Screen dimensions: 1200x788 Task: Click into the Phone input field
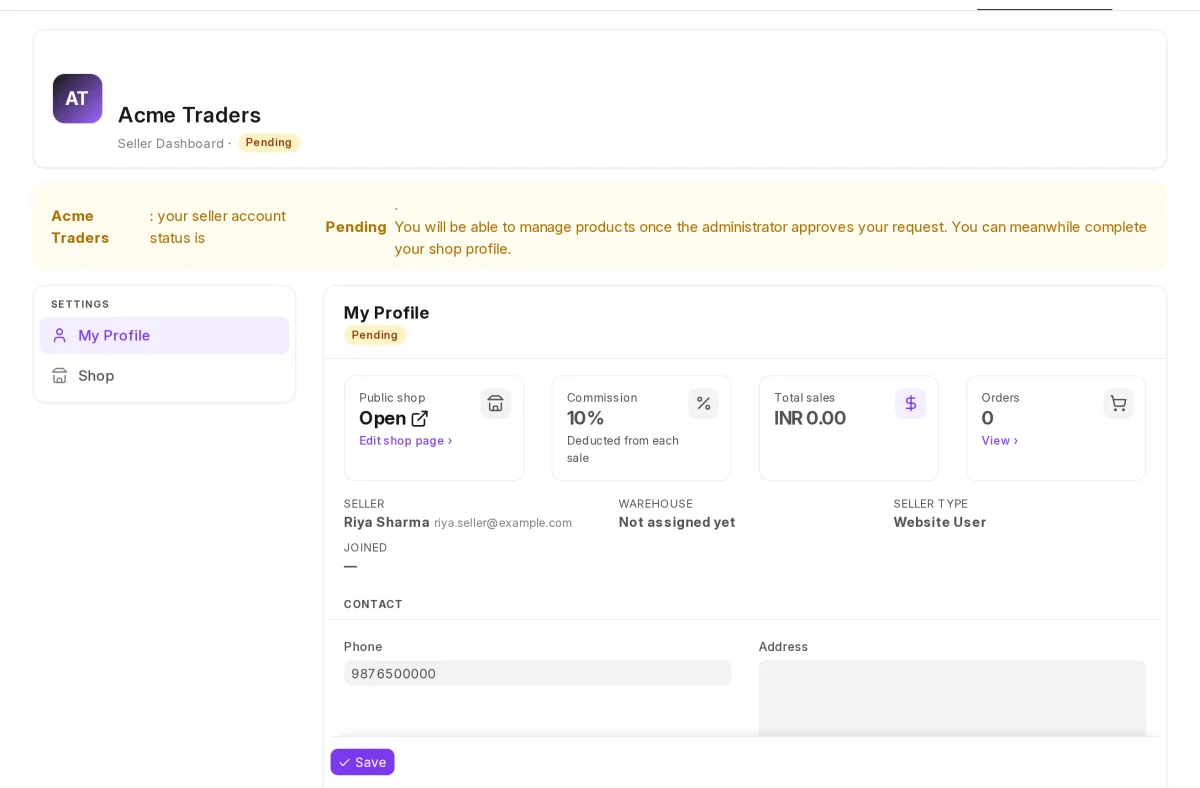pos(537,673)
